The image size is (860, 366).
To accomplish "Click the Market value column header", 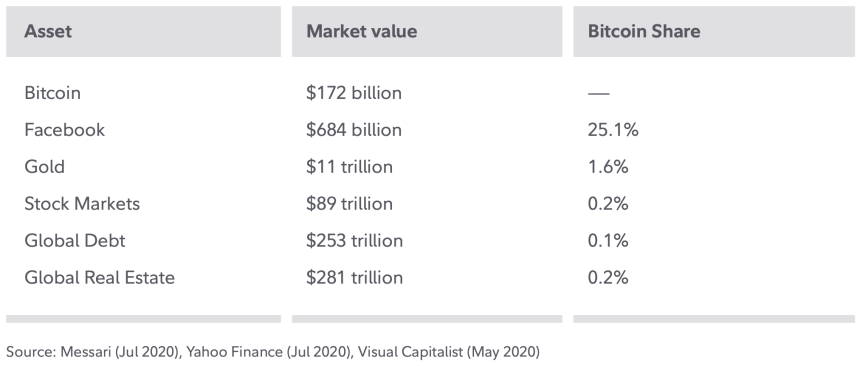I will (361, 31).
